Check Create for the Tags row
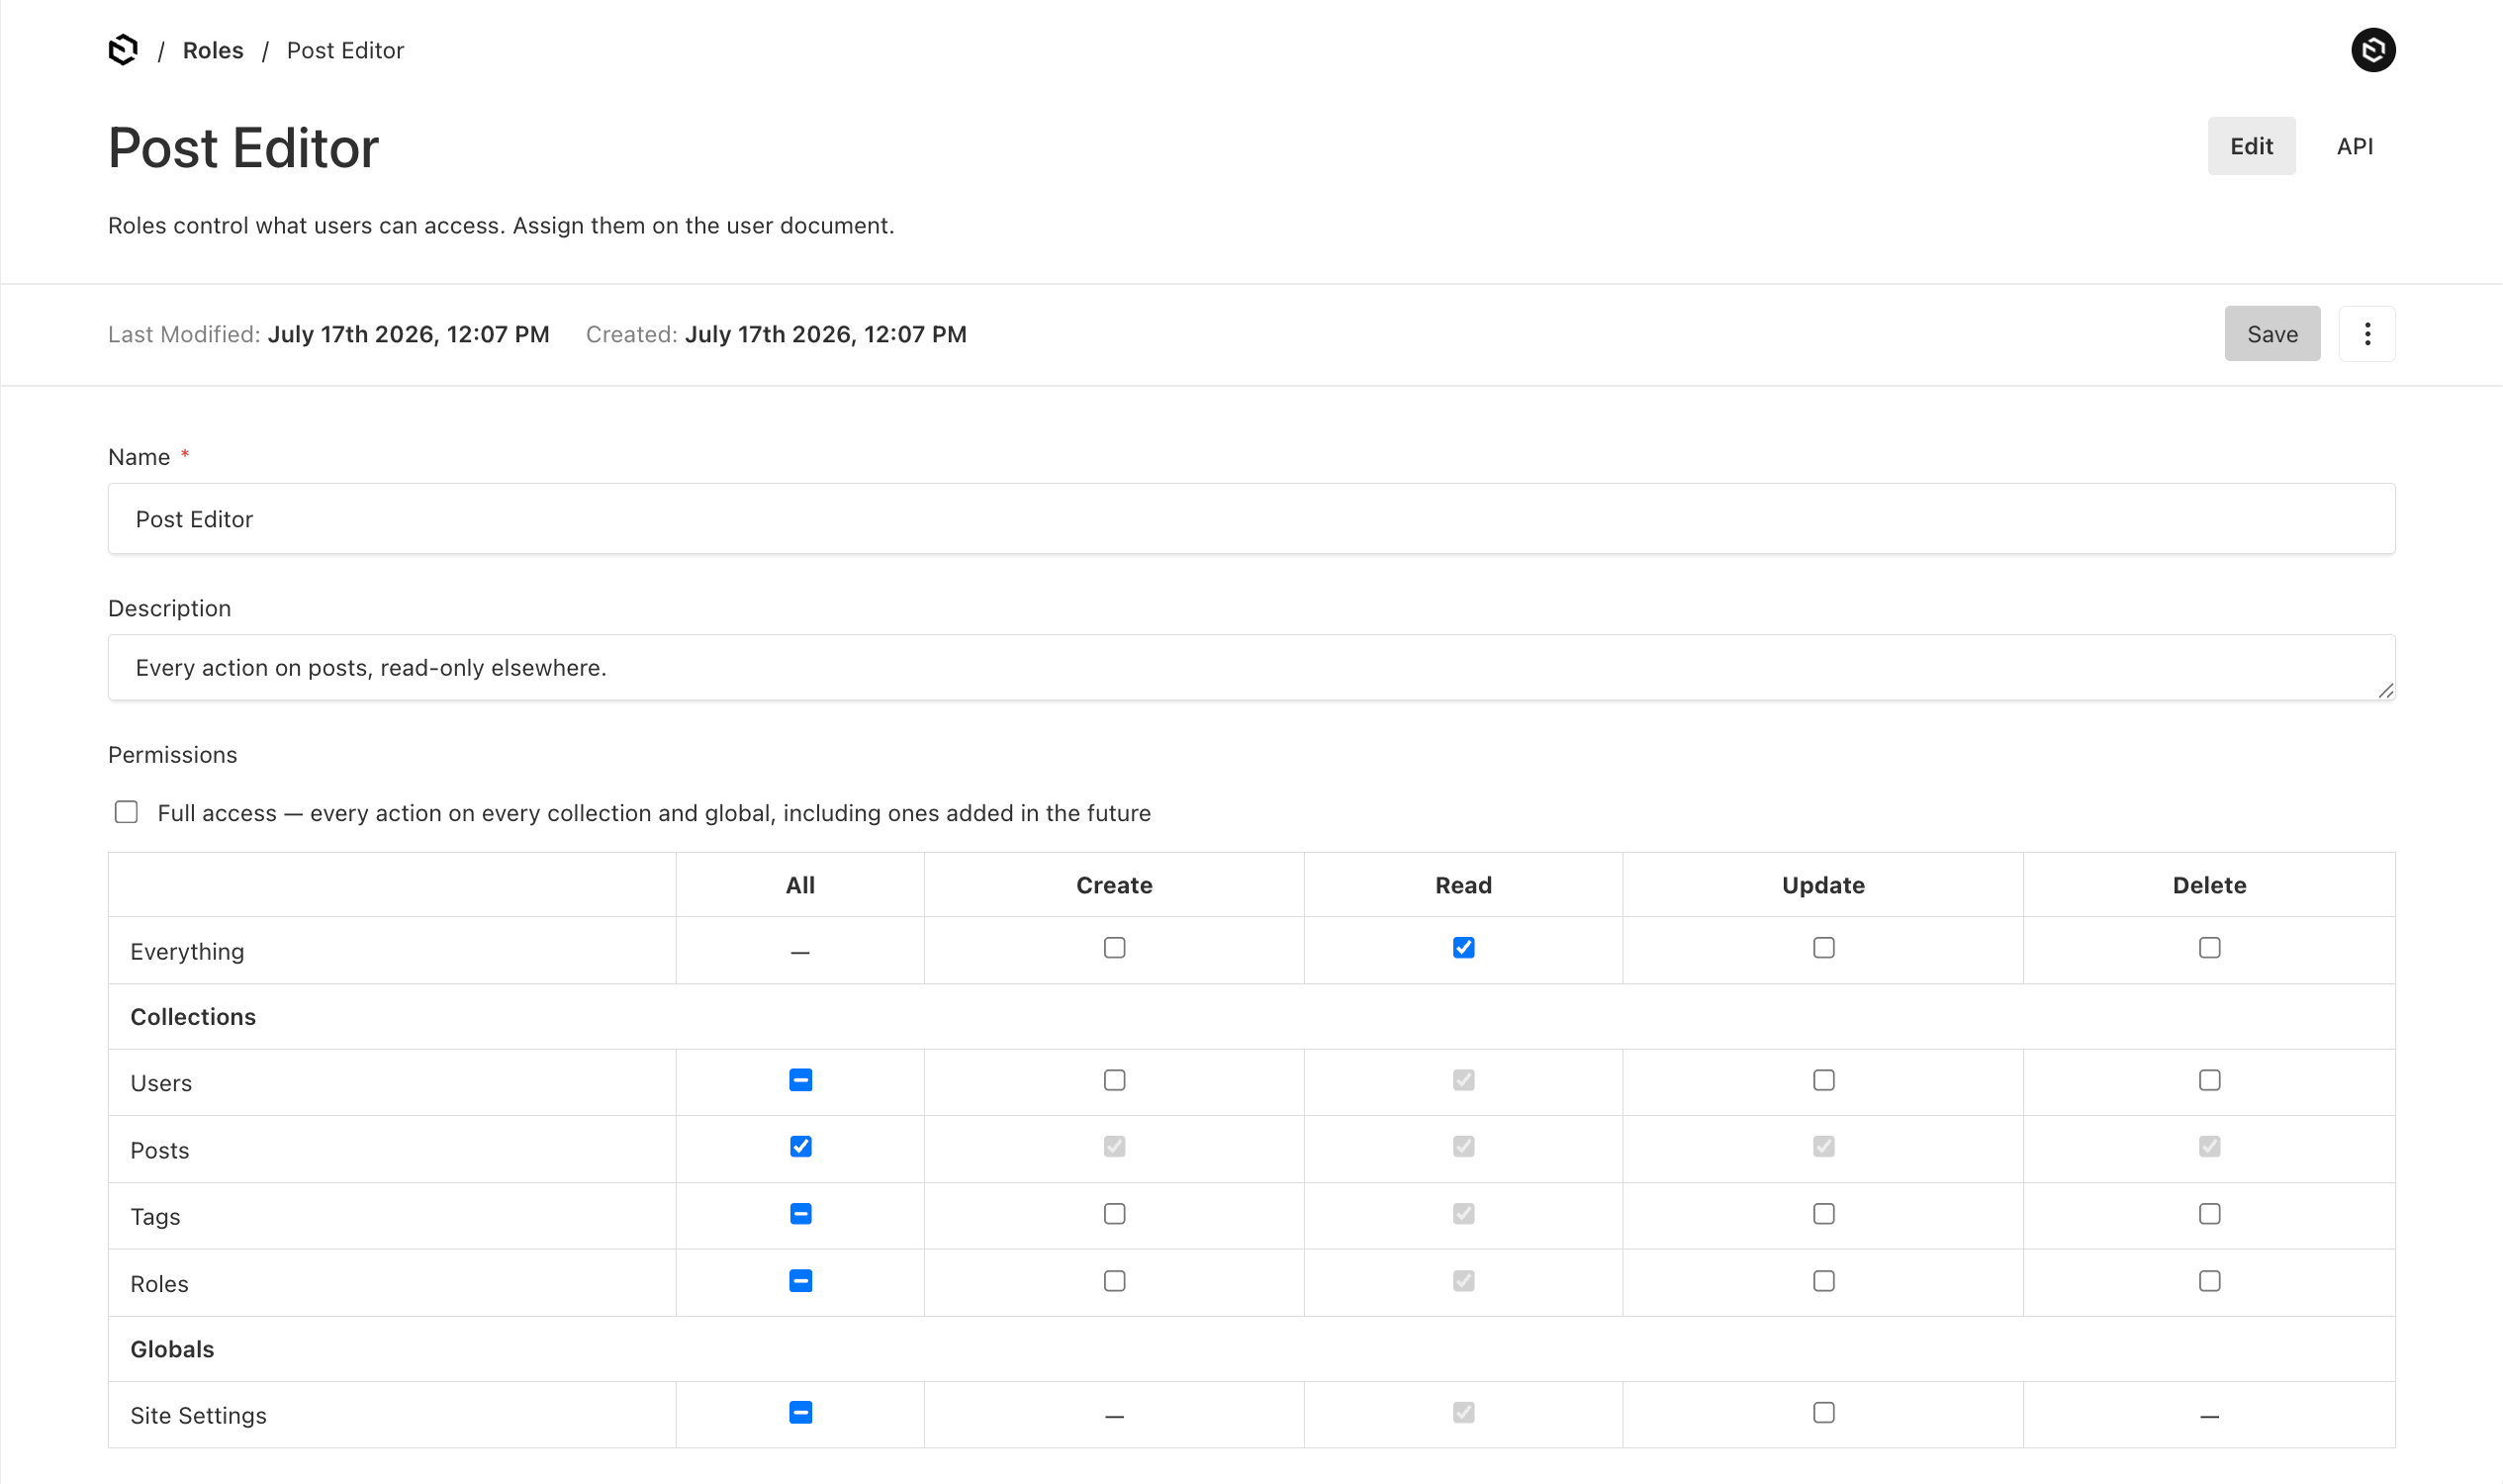Image resolution: width=2503 pixels, height=1484 pixels. (x=1114, y=1213)
